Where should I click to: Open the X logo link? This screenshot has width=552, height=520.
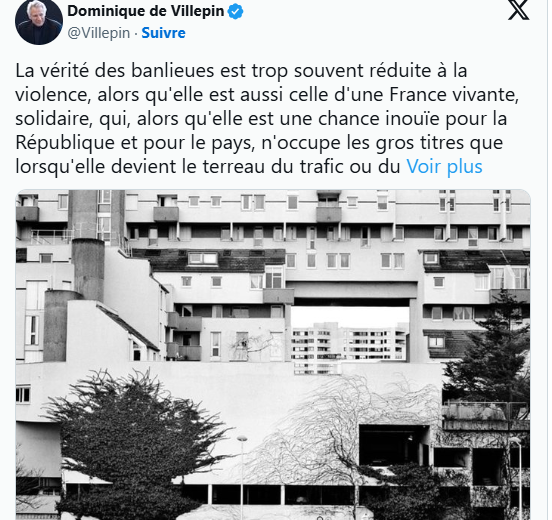coord(519,10)
